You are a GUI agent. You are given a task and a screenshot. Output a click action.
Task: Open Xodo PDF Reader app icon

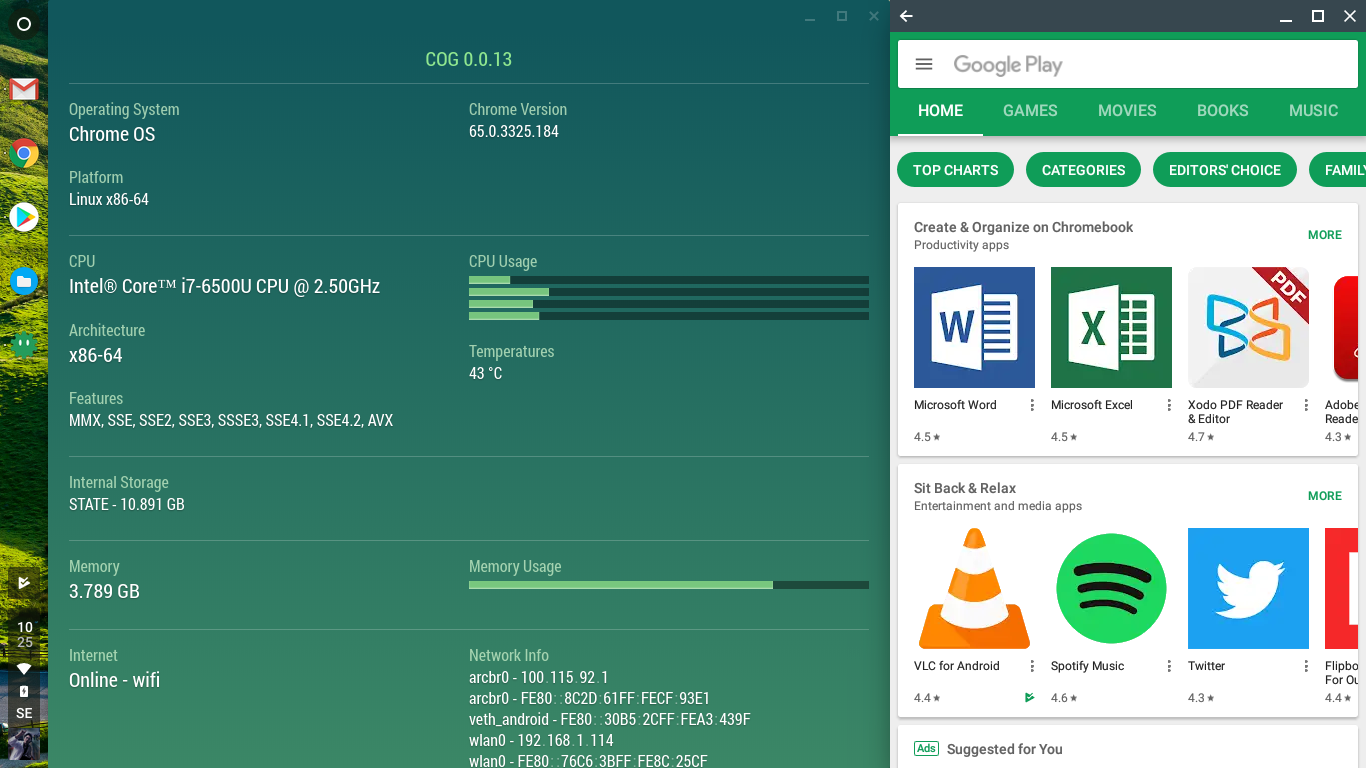click(1248, 327)
